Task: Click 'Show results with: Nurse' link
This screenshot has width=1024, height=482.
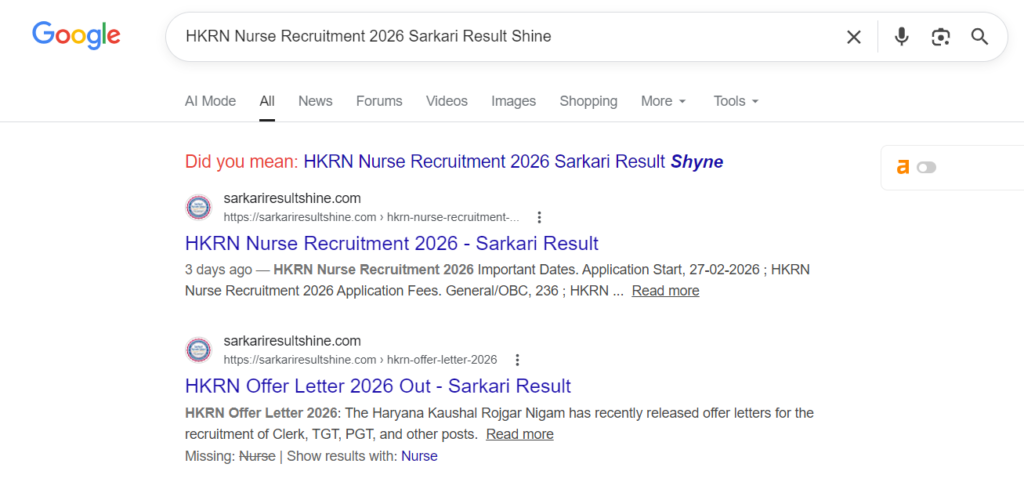Action: tap(419, 456)
